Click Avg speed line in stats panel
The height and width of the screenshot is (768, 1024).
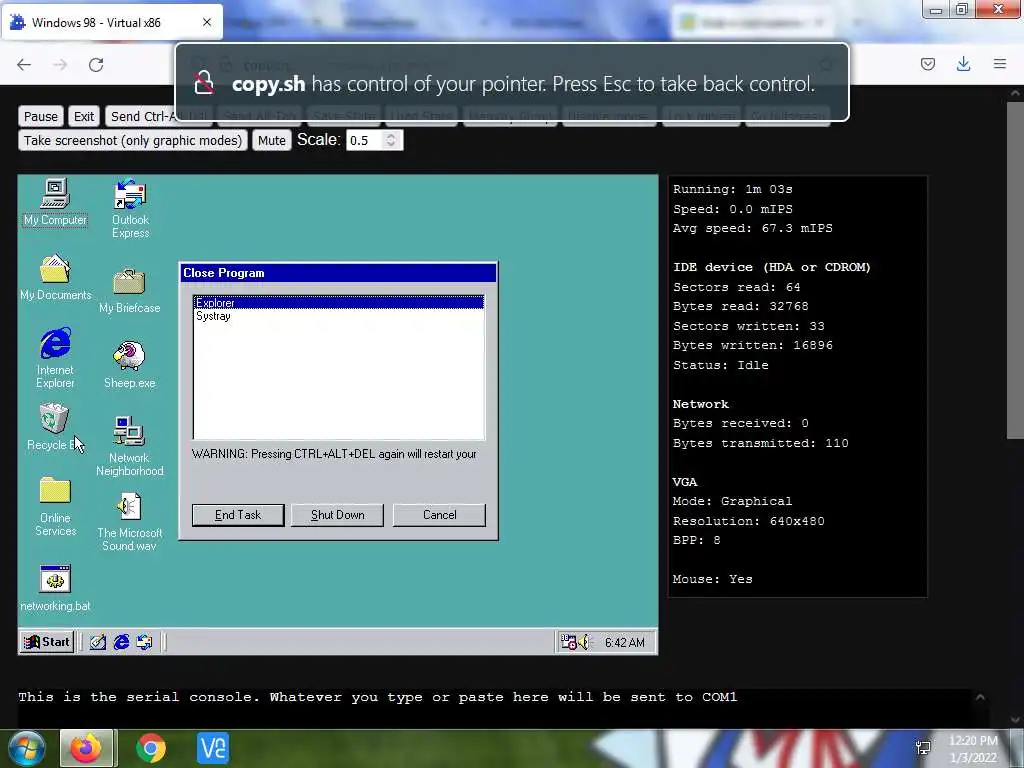753,229
